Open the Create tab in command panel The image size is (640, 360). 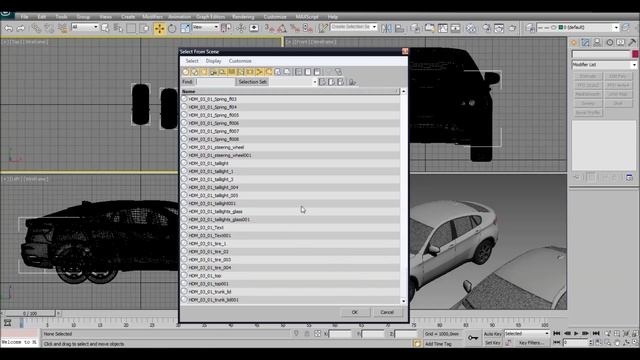coord(574,42)
